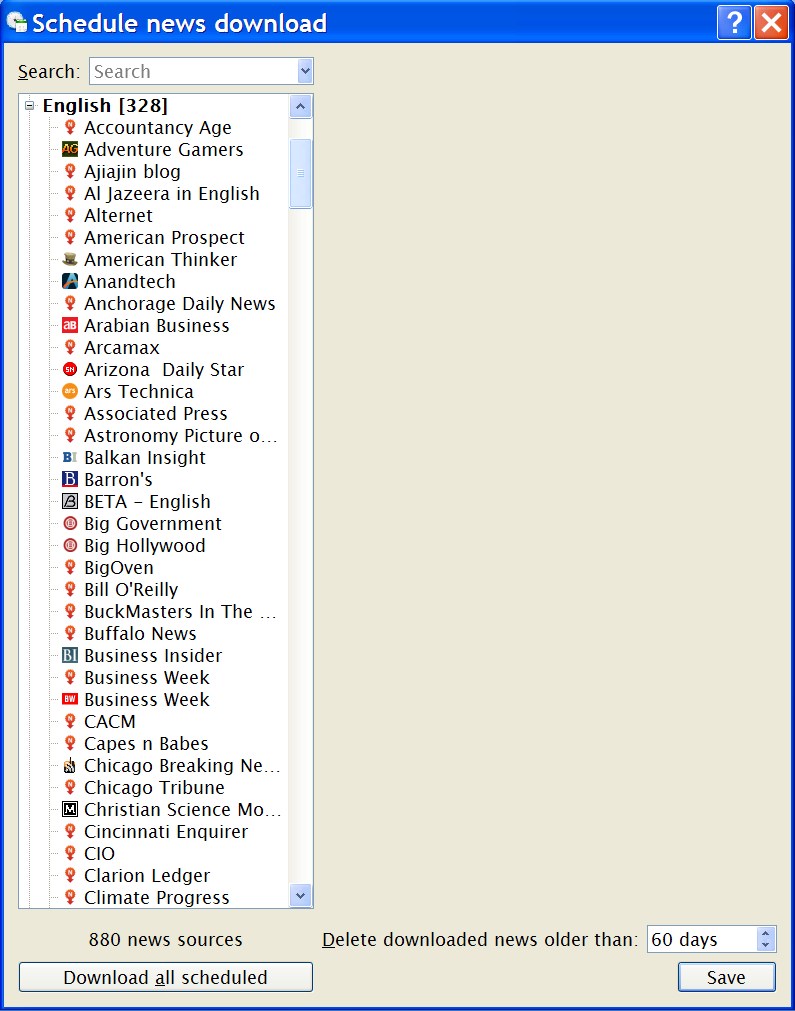Click the BETA - English icon
Screen dimensions: 795x1011
70,501
